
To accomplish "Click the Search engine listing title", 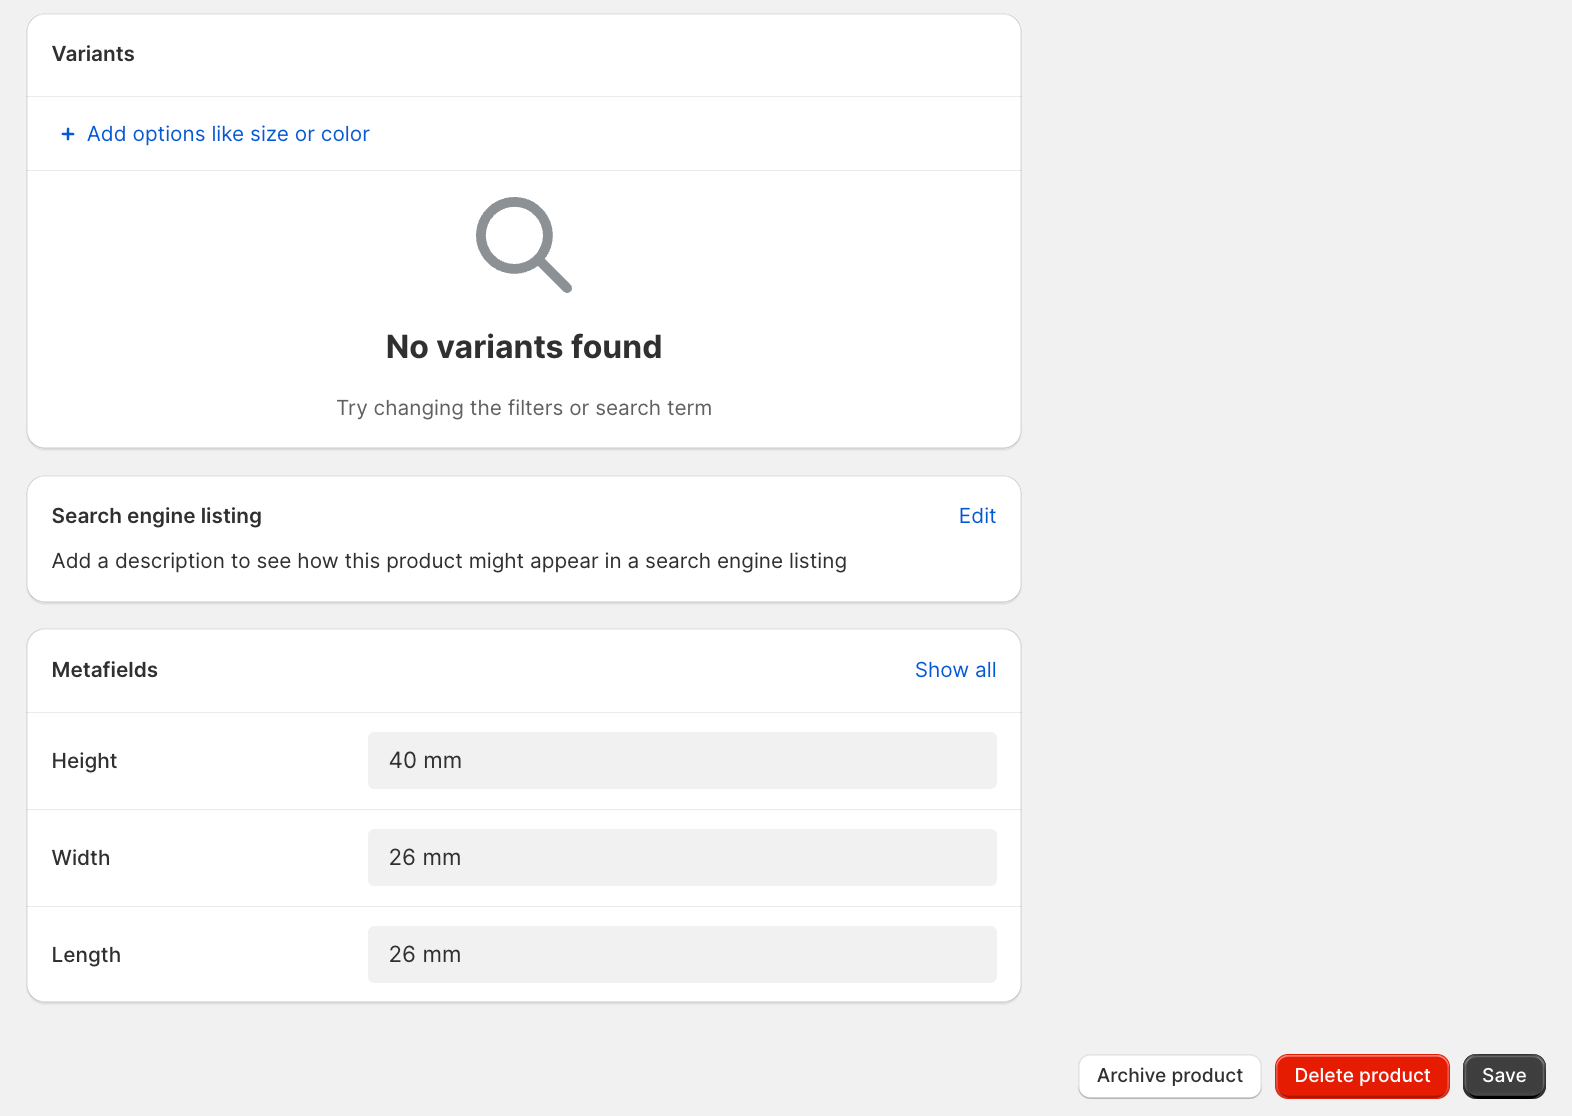I will 157,516.
